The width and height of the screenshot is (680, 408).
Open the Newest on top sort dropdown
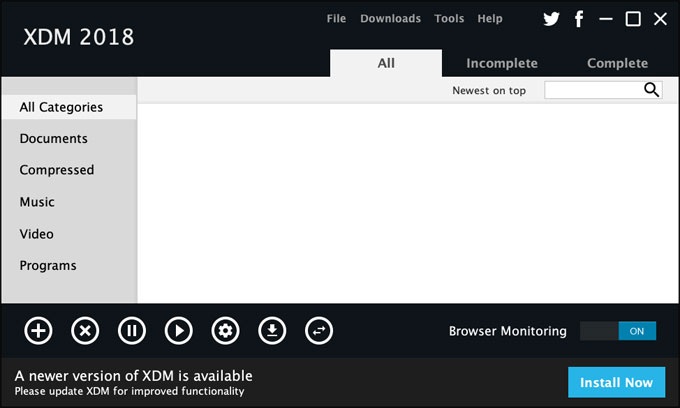(x=489, y=90)
